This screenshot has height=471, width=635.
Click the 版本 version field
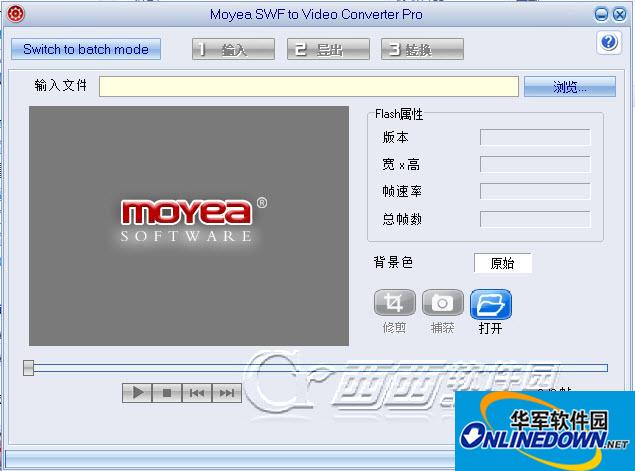point(535,137)
